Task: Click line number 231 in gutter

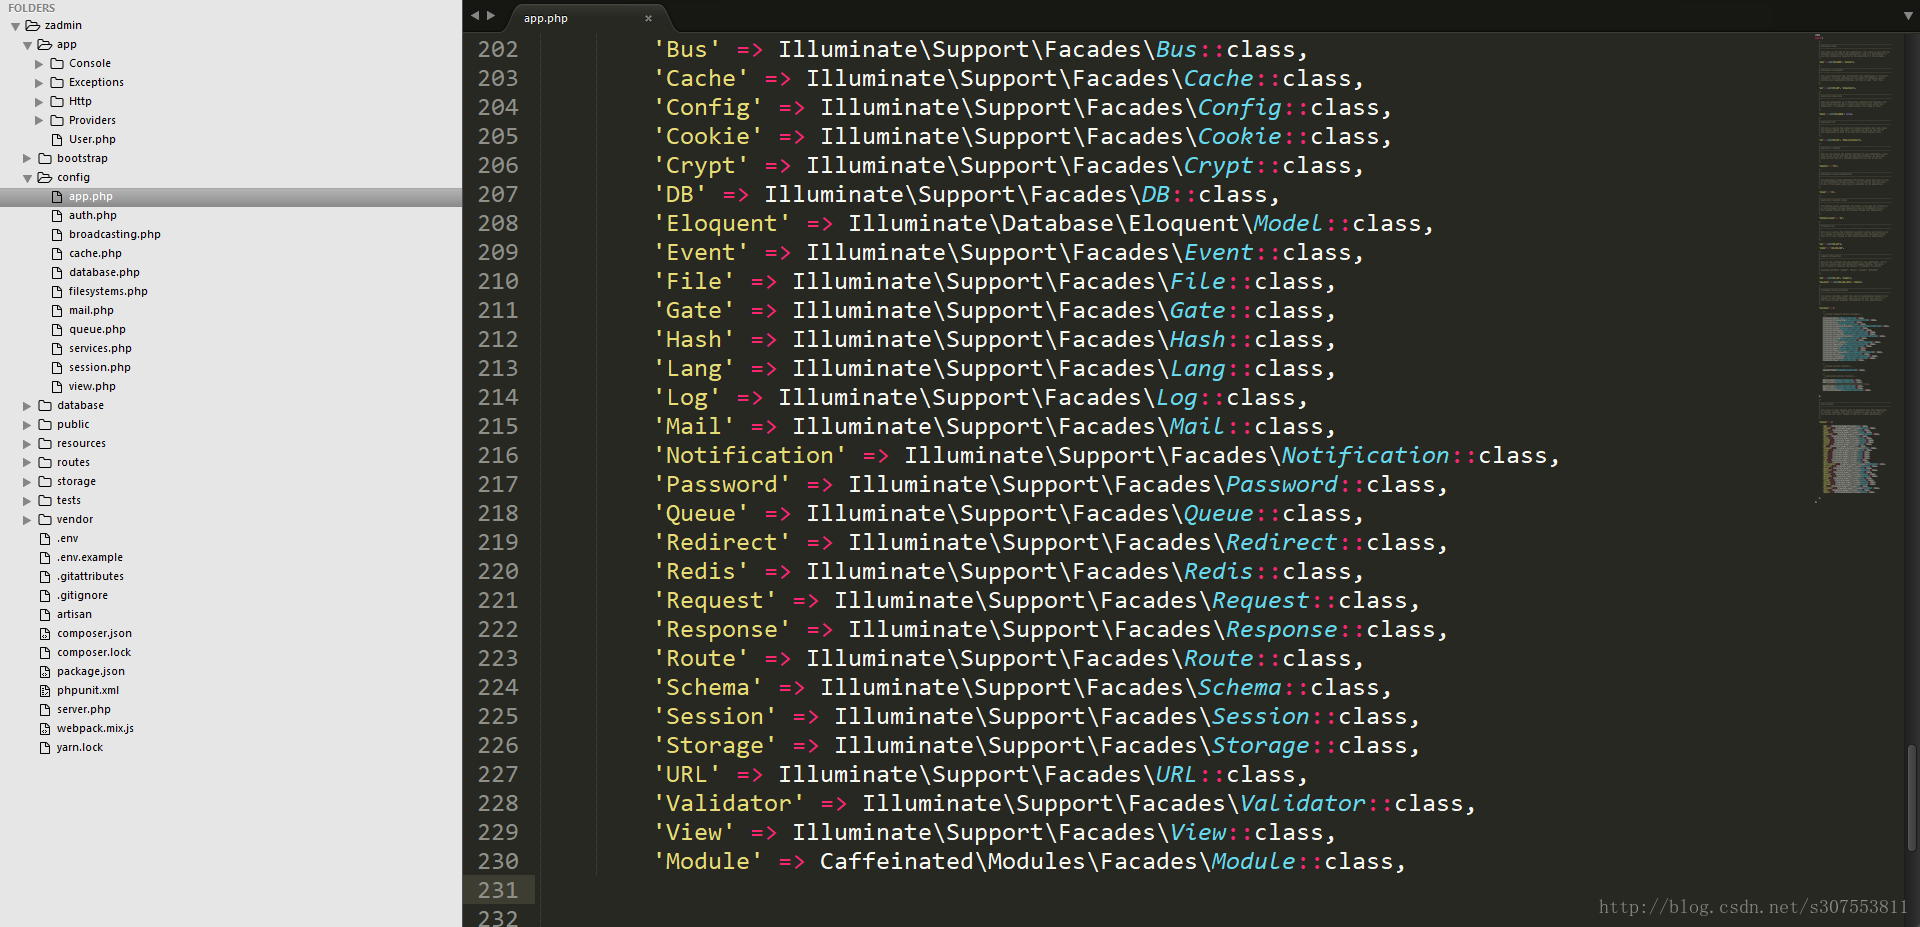Action: 498,890
